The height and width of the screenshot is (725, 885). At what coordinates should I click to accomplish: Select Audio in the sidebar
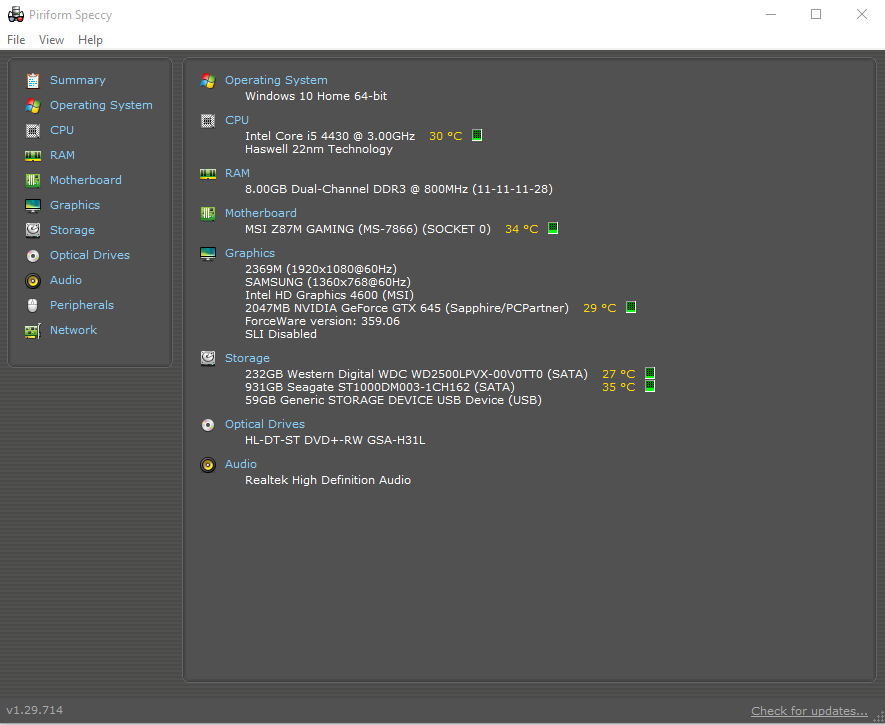(x=65, y=280)
